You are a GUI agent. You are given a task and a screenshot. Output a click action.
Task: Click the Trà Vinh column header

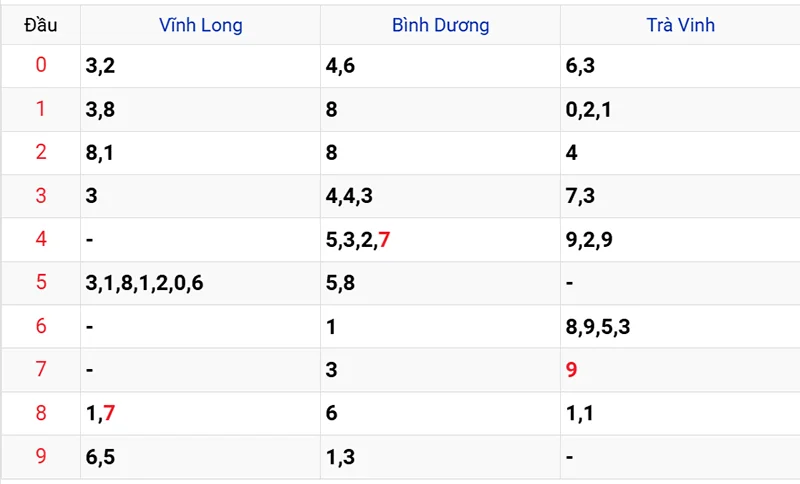click(x=680, y=25)
